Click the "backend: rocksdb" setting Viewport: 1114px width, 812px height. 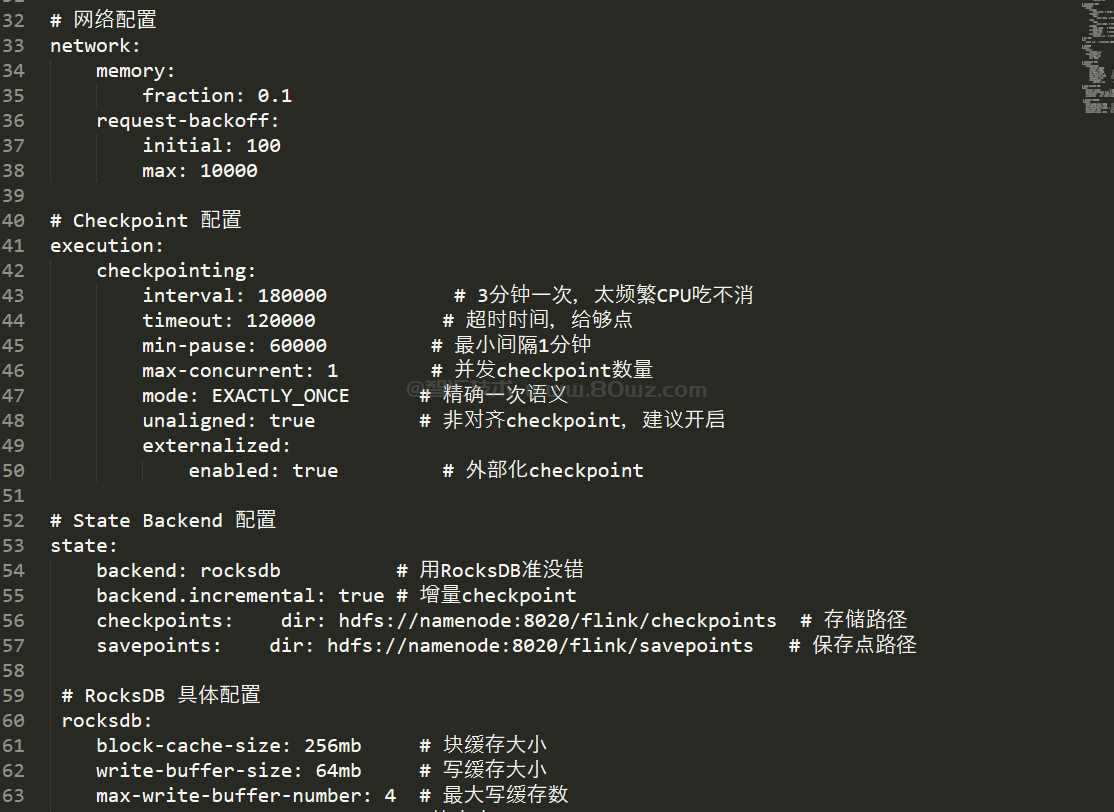point(188,571)
